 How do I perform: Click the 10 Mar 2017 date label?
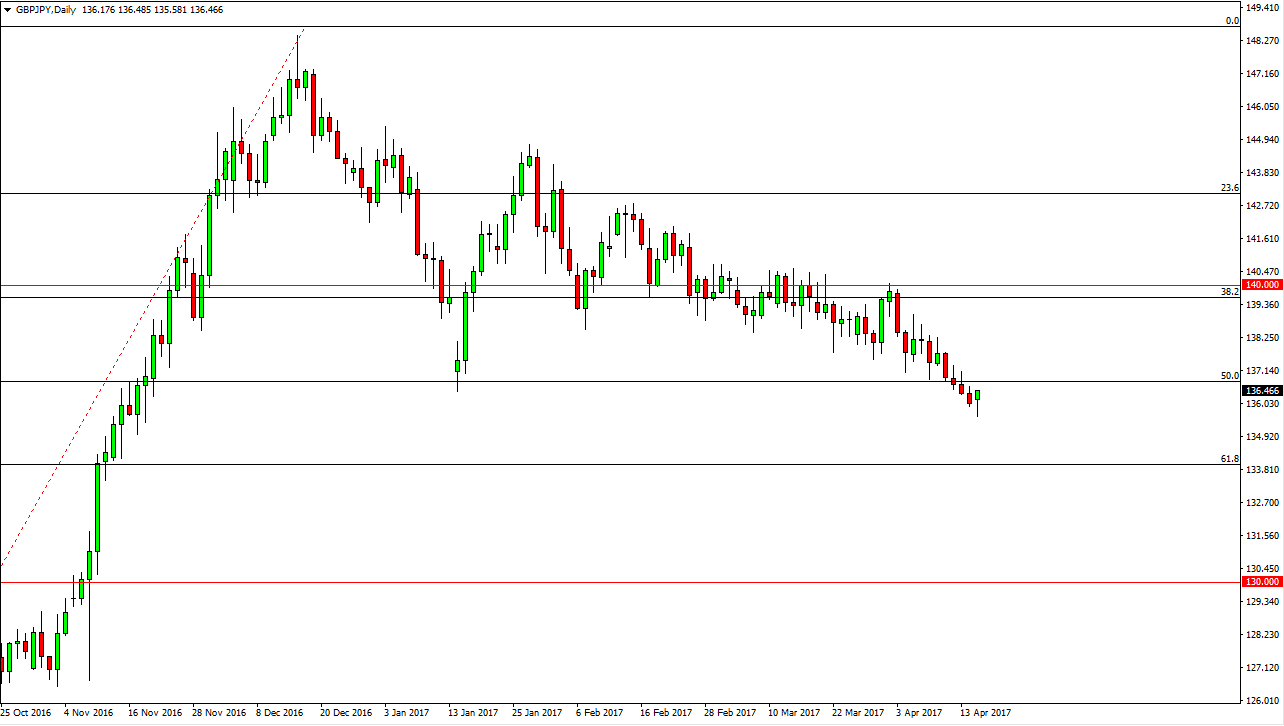click(793, 713)
